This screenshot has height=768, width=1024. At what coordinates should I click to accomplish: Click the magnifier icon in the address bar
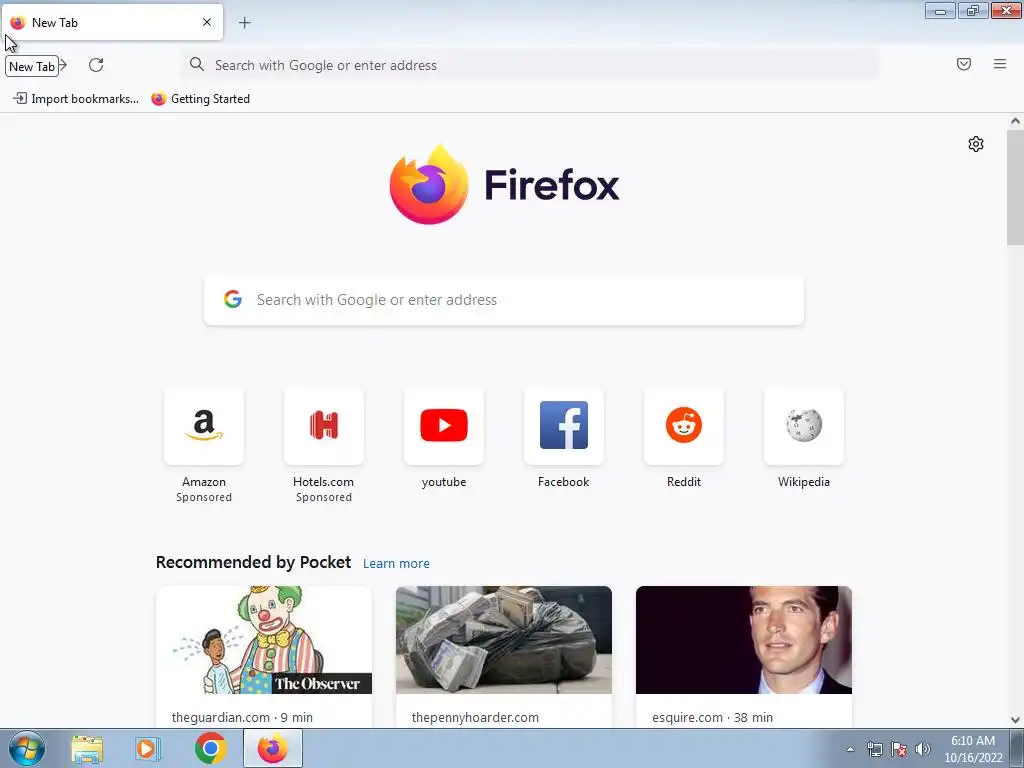click(x=197, y=64)
